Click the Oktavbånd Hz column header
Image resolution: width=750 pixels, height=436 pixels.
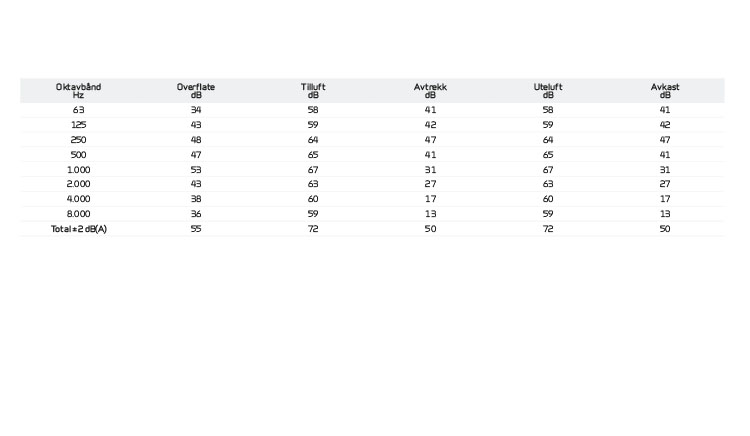[78, 91]
